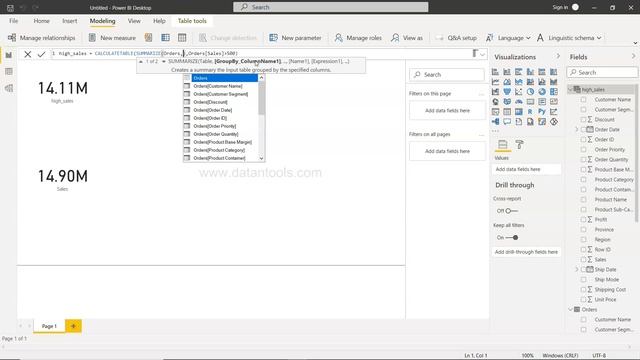The image size is (640, 360).
Task: Open the Help ribbon tab
Action: tap(159, 21)
